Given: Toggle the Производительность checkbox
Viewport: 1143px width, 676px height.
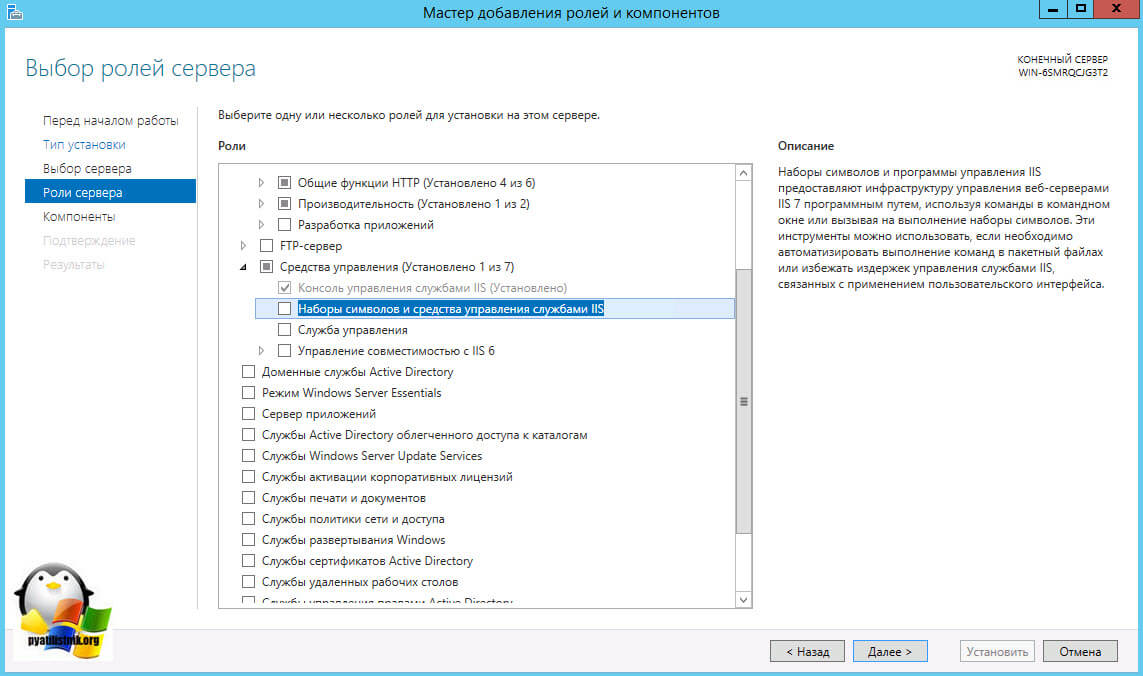Looking at the screenshot, I should pyautogui.click(x=284, y=203).
